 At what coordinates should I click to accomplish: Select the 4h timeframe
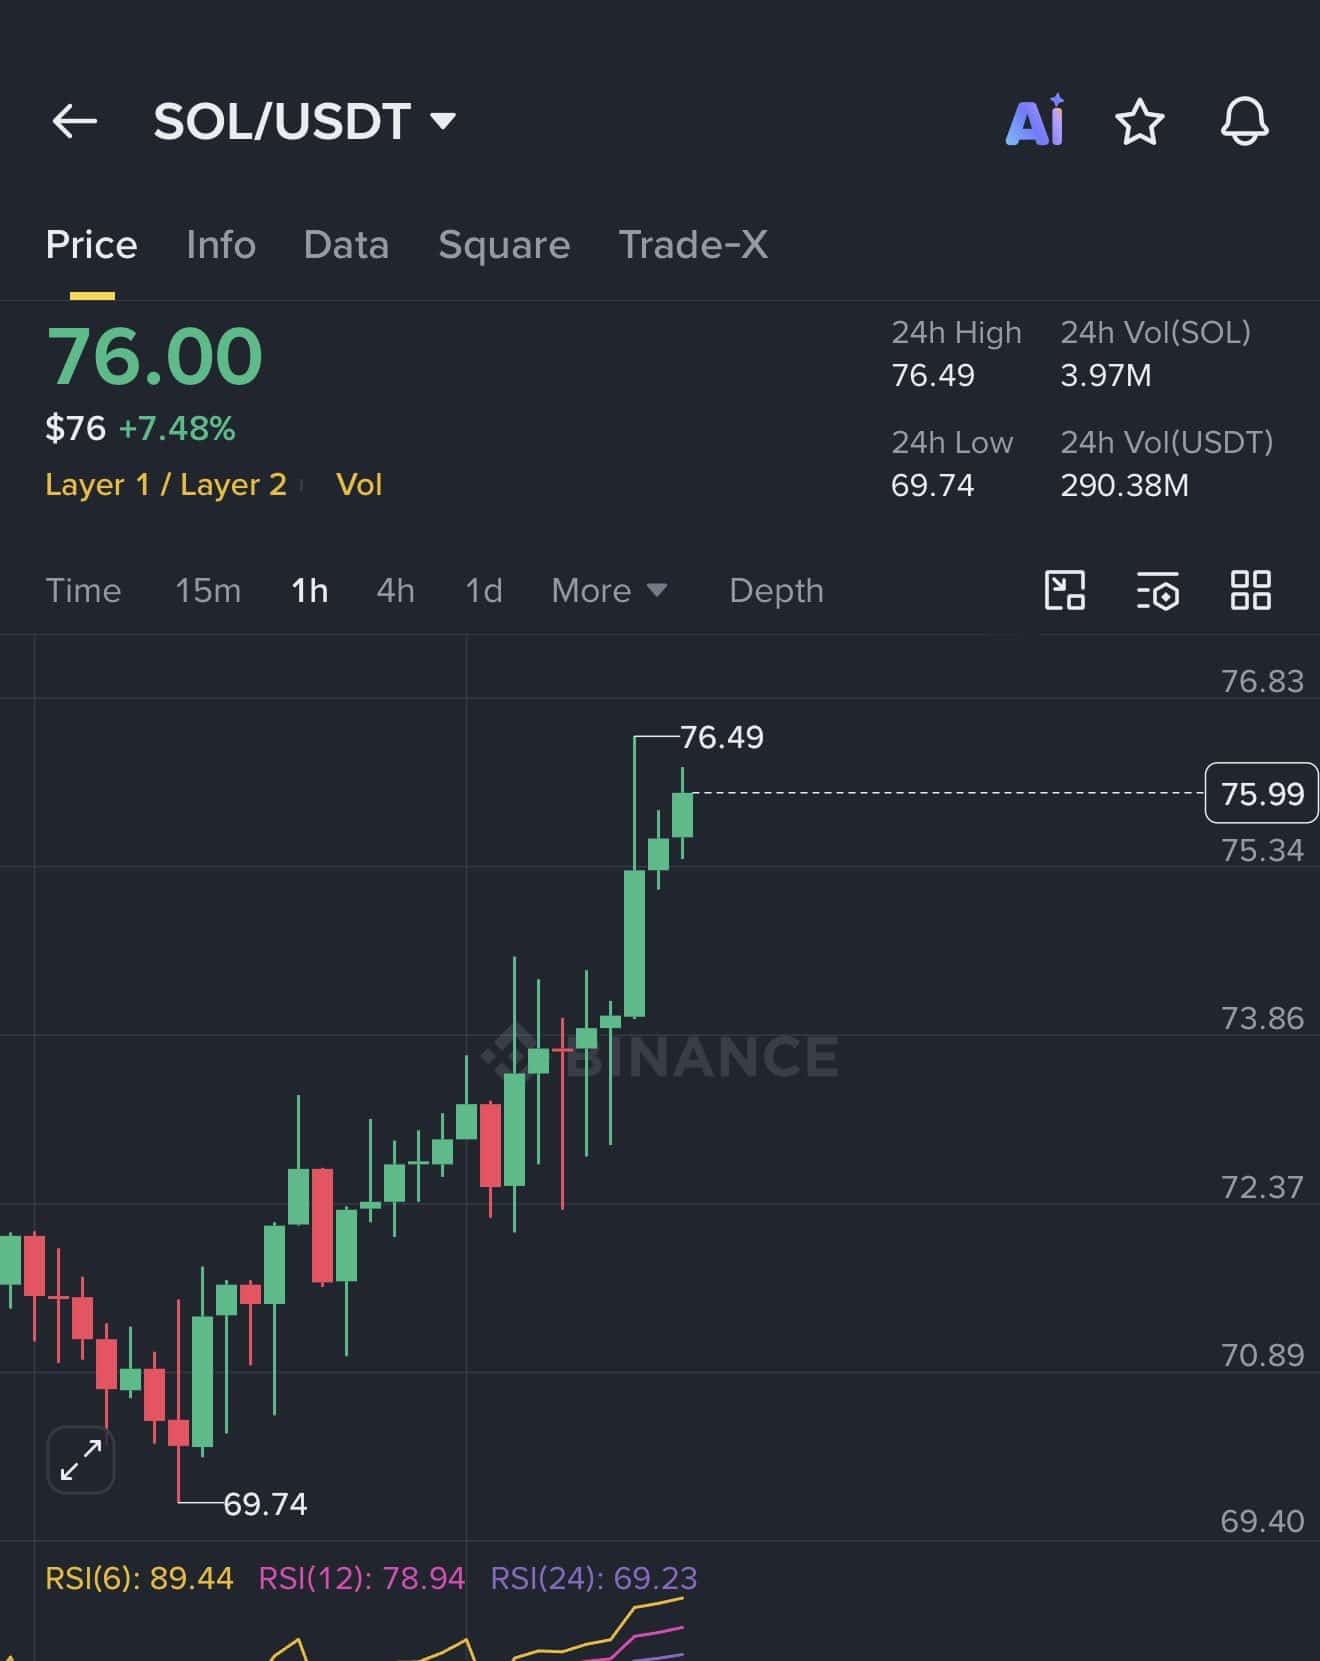395,590
